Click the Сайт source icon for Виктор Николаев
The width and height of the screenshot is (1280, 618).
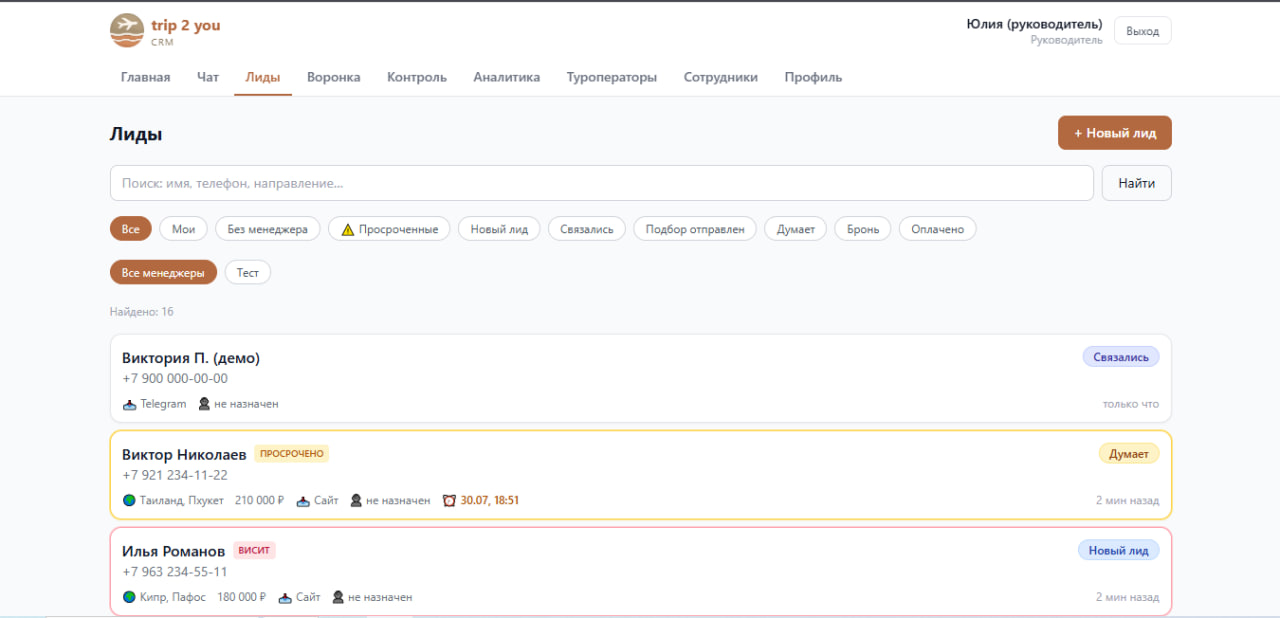303,500
